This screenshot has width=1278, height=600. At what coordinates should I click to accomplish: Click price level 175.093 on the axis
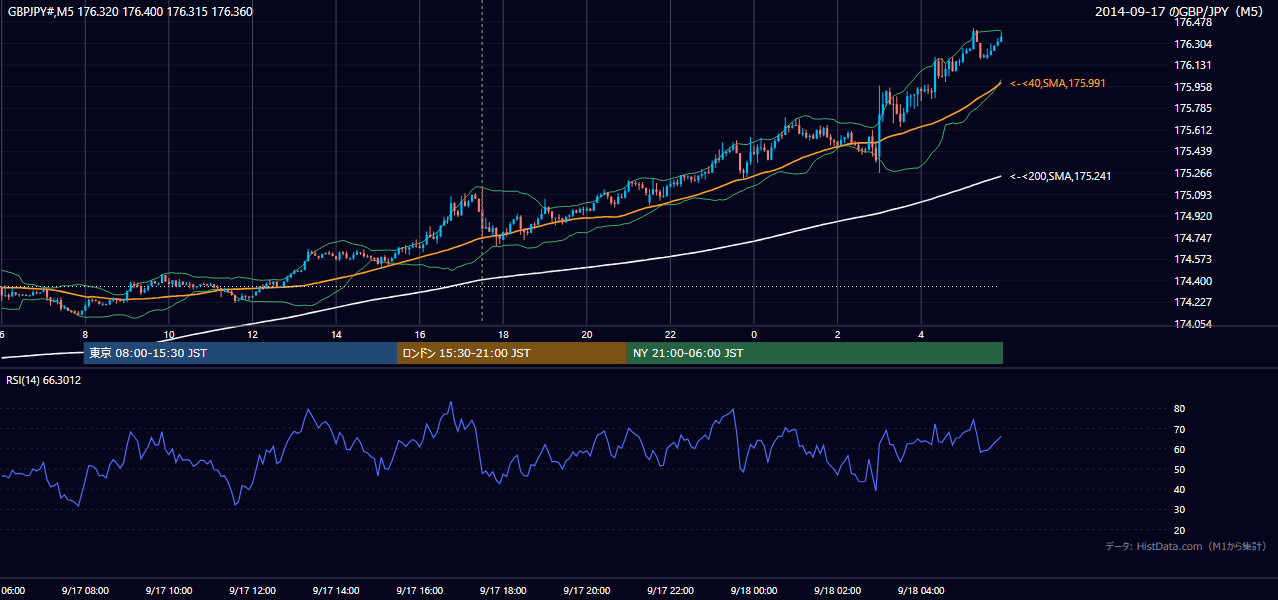(x=1193, y=195)
